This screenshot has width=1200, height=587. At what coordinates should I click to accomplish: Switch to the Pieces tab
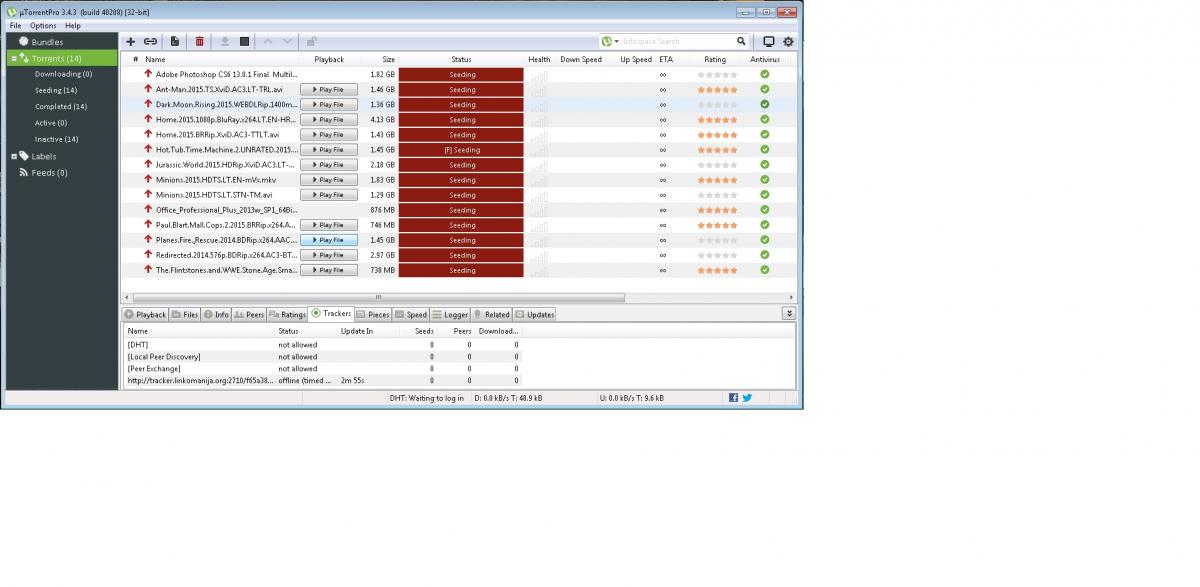click(x=372, y=314)
